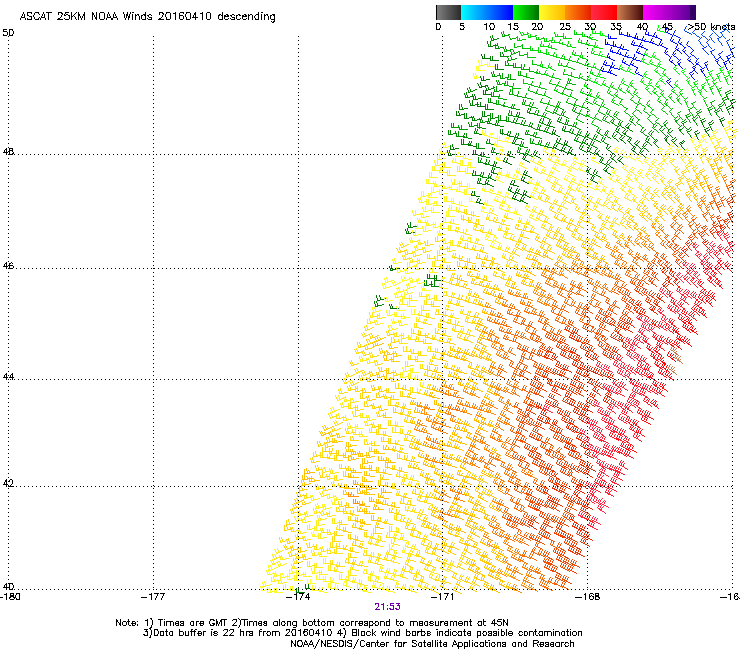Click the orange 25-30 knots legend swatch
740x650 pixels.
[578, 12]
